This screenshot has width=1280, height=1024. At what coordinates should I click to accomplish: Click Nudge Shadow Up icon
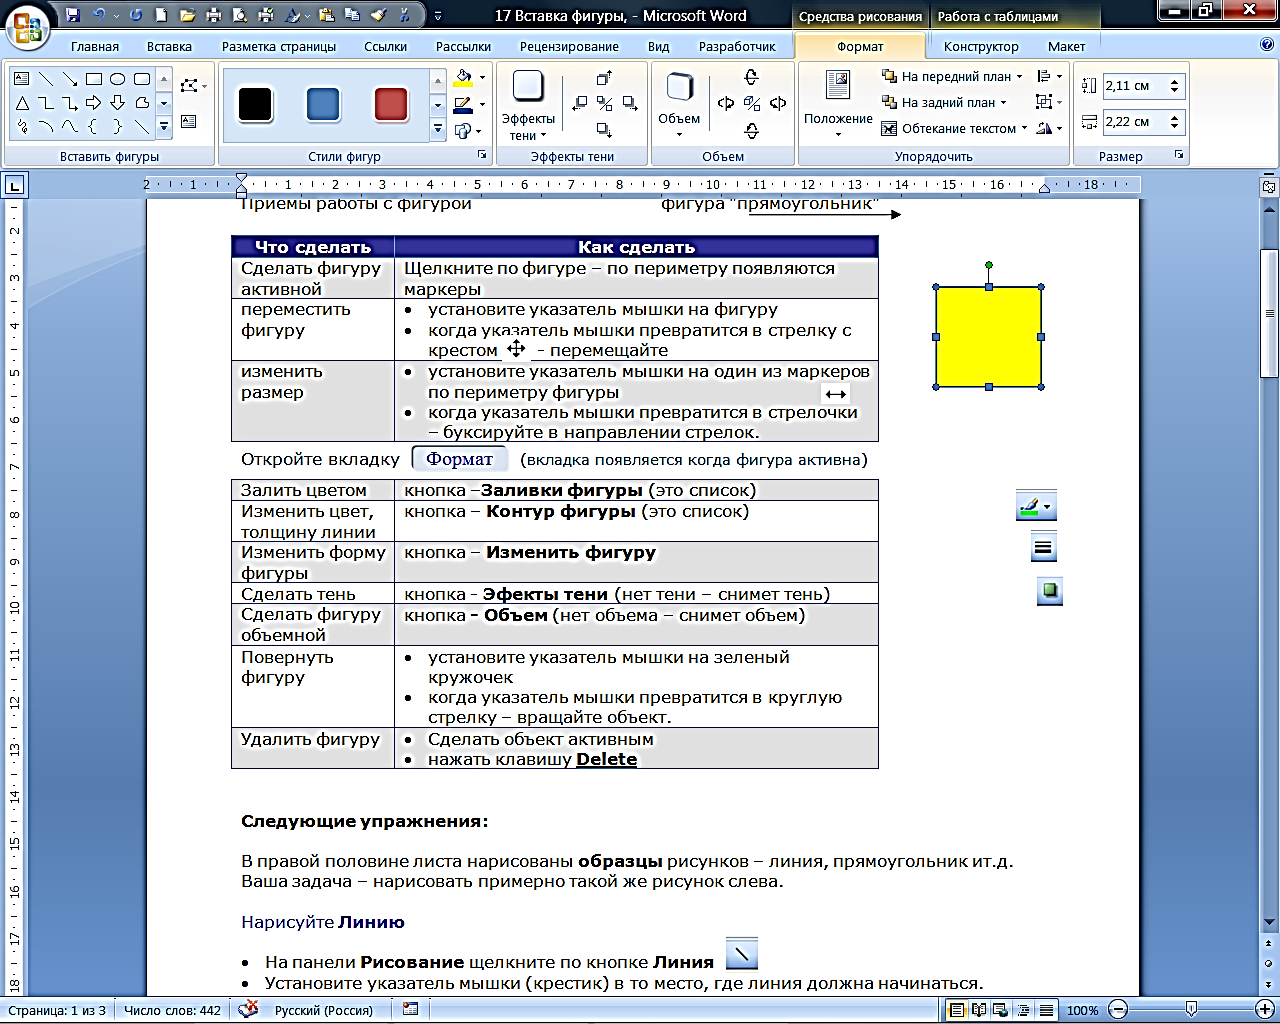pyautogui.click(x=604, y=78)
